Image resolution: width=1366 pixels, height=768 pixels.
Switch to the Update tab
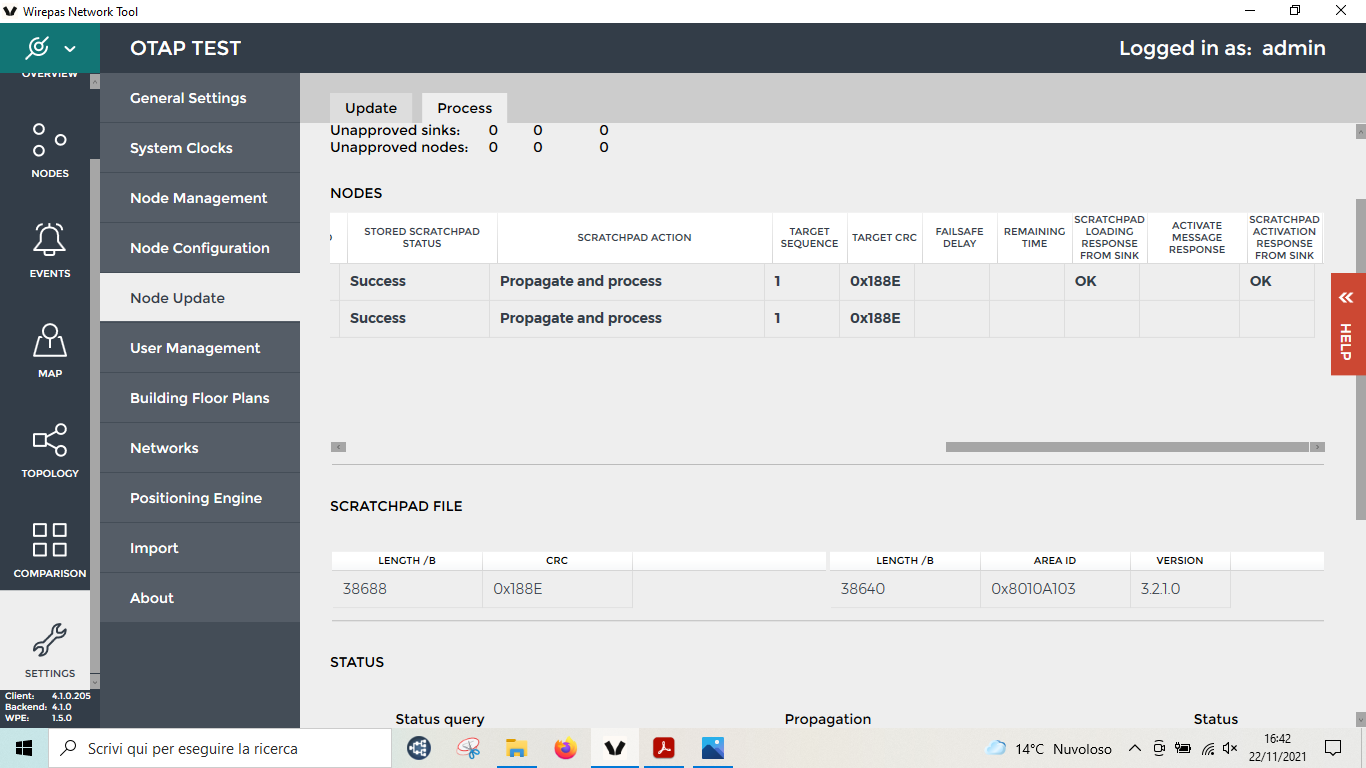pyautogui.click(x=371, y=108)
